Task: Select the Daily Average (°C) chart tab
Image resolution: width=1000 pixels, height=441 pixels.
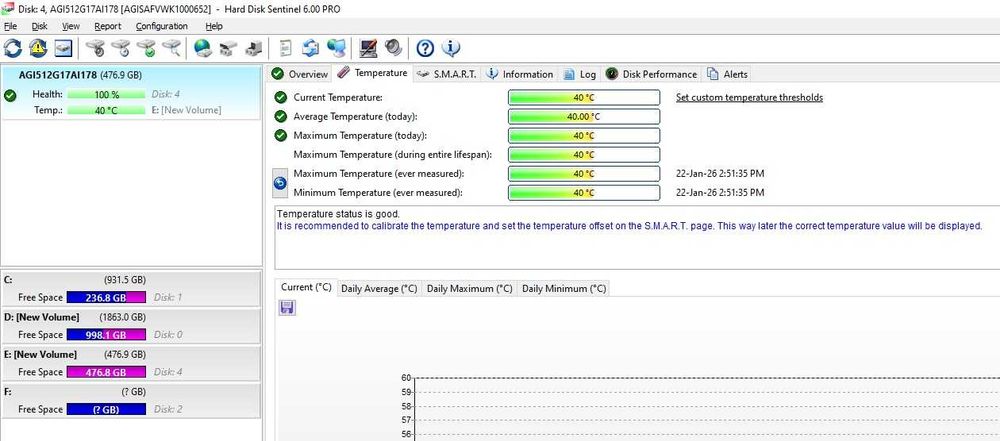Action: (x=379, y=288)
